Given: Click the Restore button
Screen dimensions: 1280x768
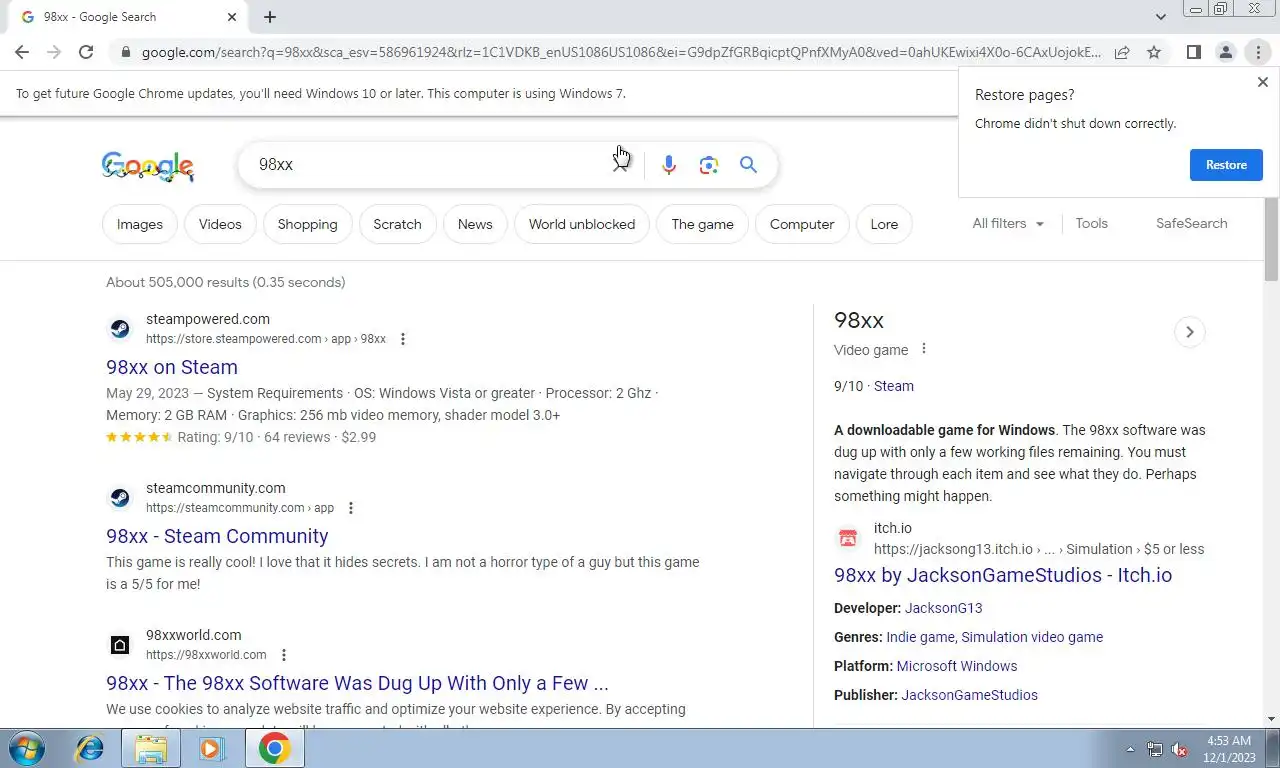Looking at the screenshot, I should (x=1226, y=165).
